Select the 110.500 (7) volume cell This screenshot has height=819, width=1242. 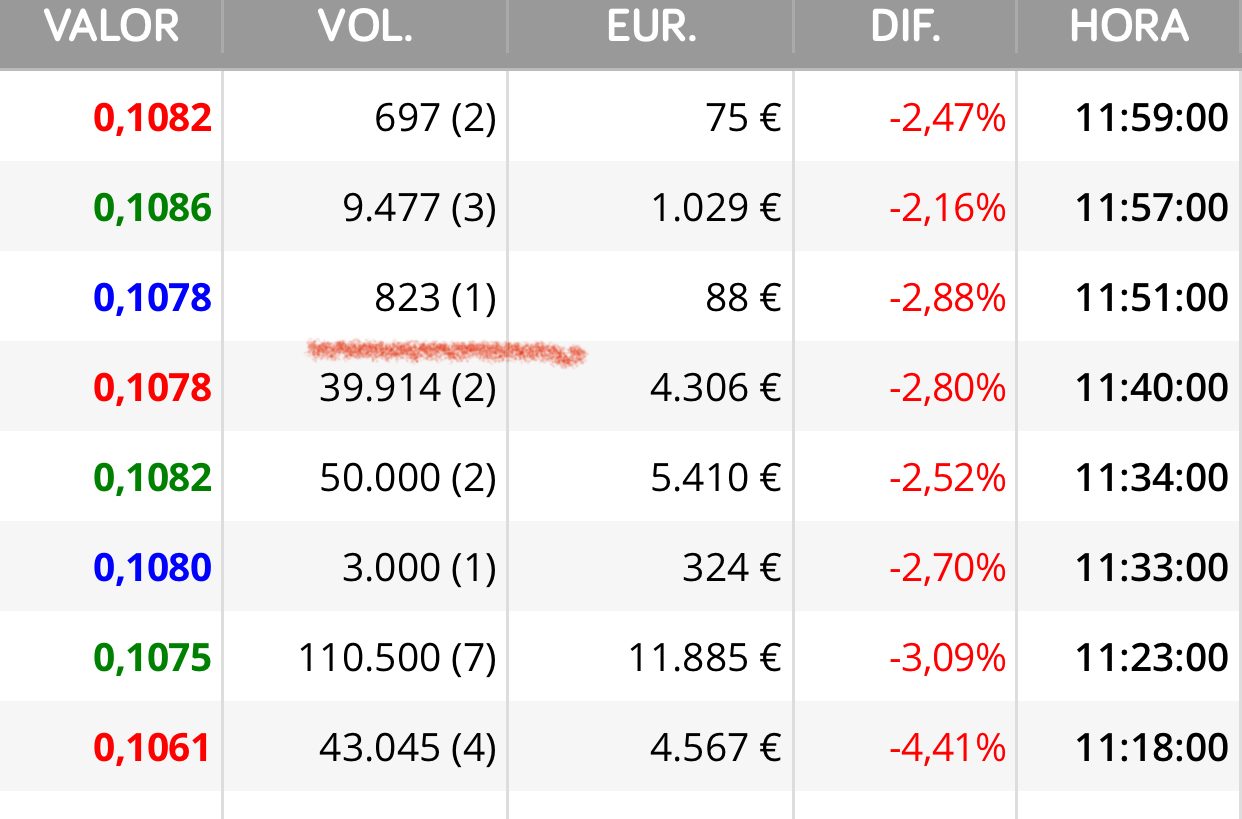point(398,658)
